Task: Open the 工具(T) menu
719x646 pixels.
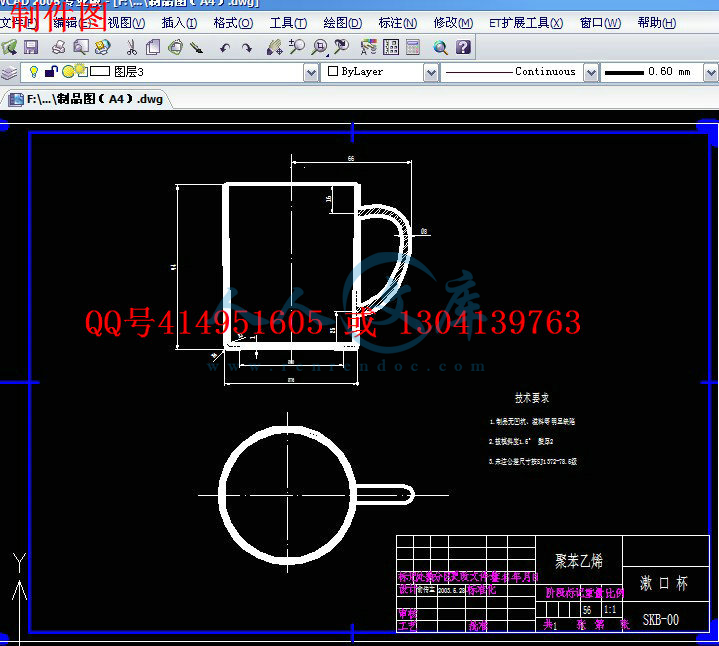Action: (288, 23)
